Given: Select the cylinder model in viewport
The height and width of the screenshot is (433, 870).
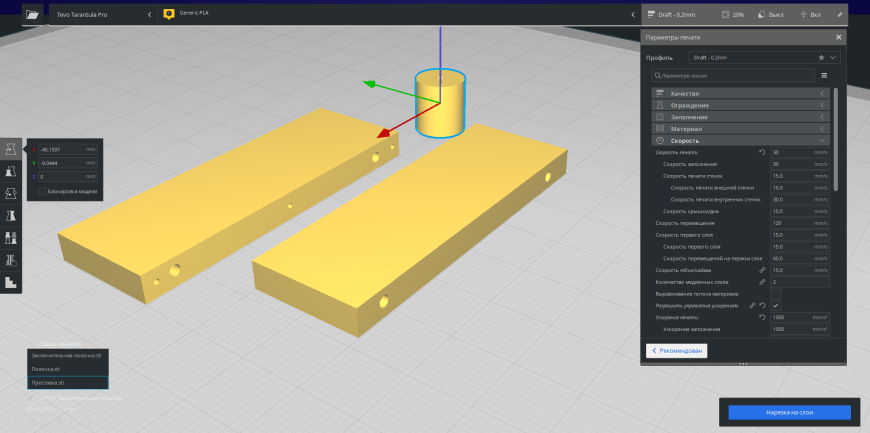Looking at the screenshot, I should tap(440, 105).
